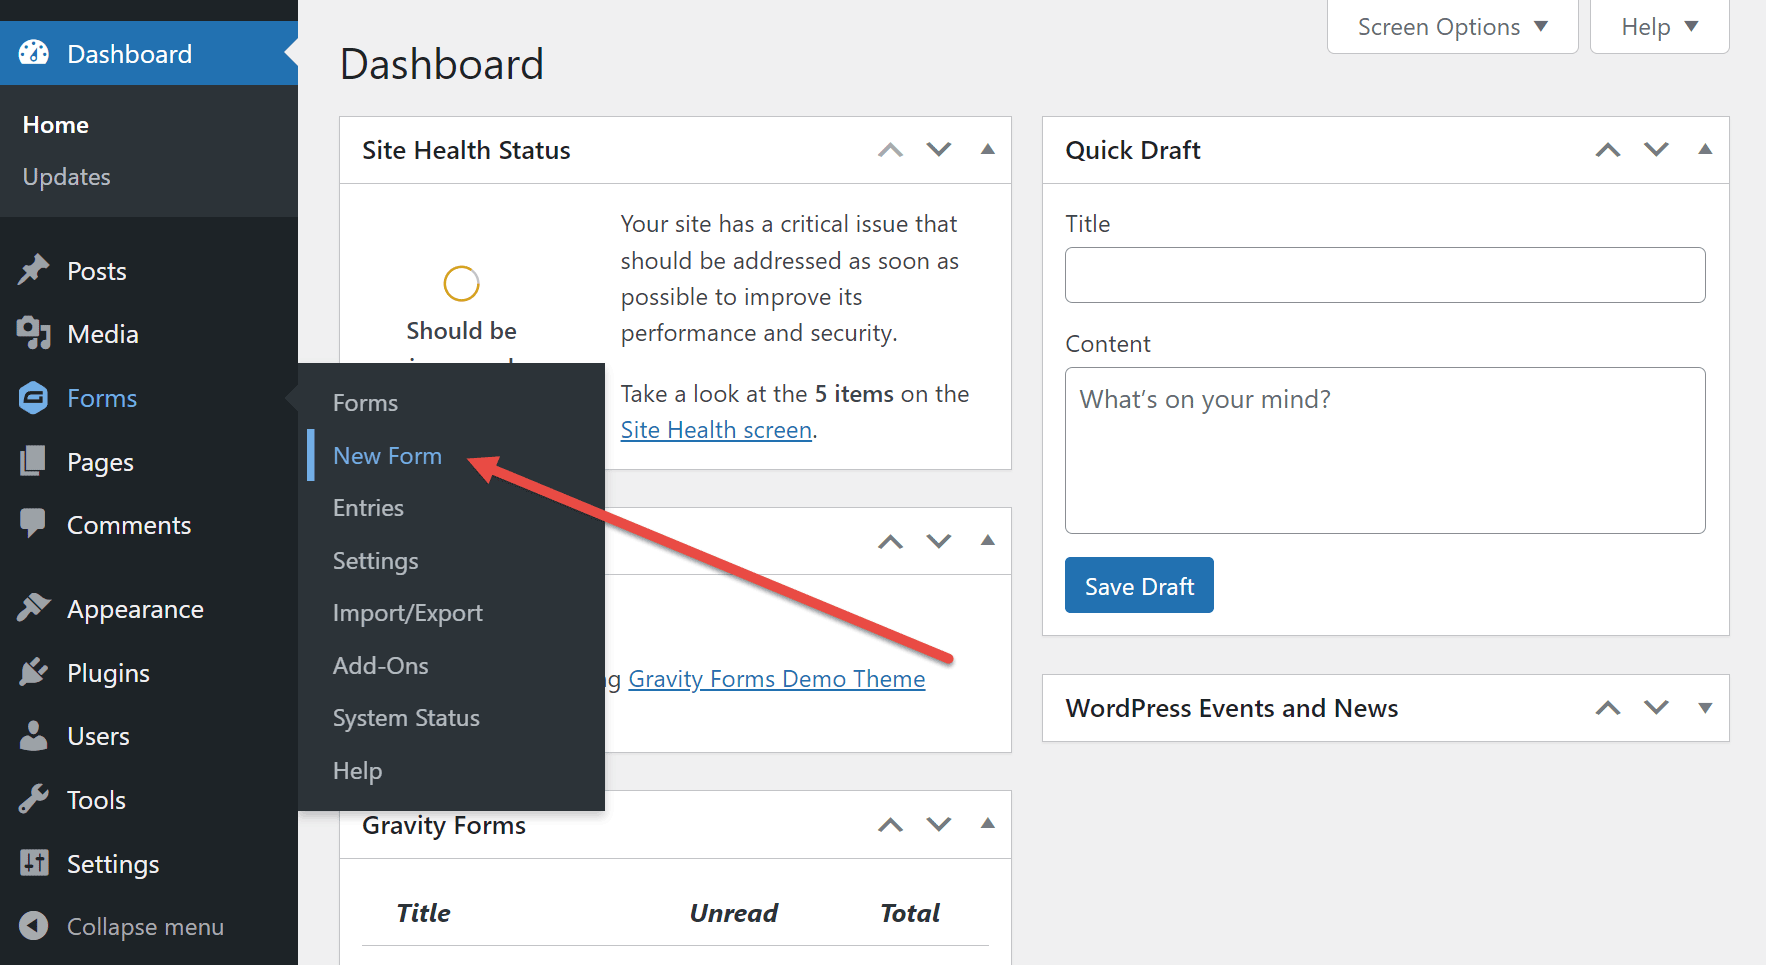Follow the Site Health screen link
This screenshot has height=965, width=1766.
716,430
